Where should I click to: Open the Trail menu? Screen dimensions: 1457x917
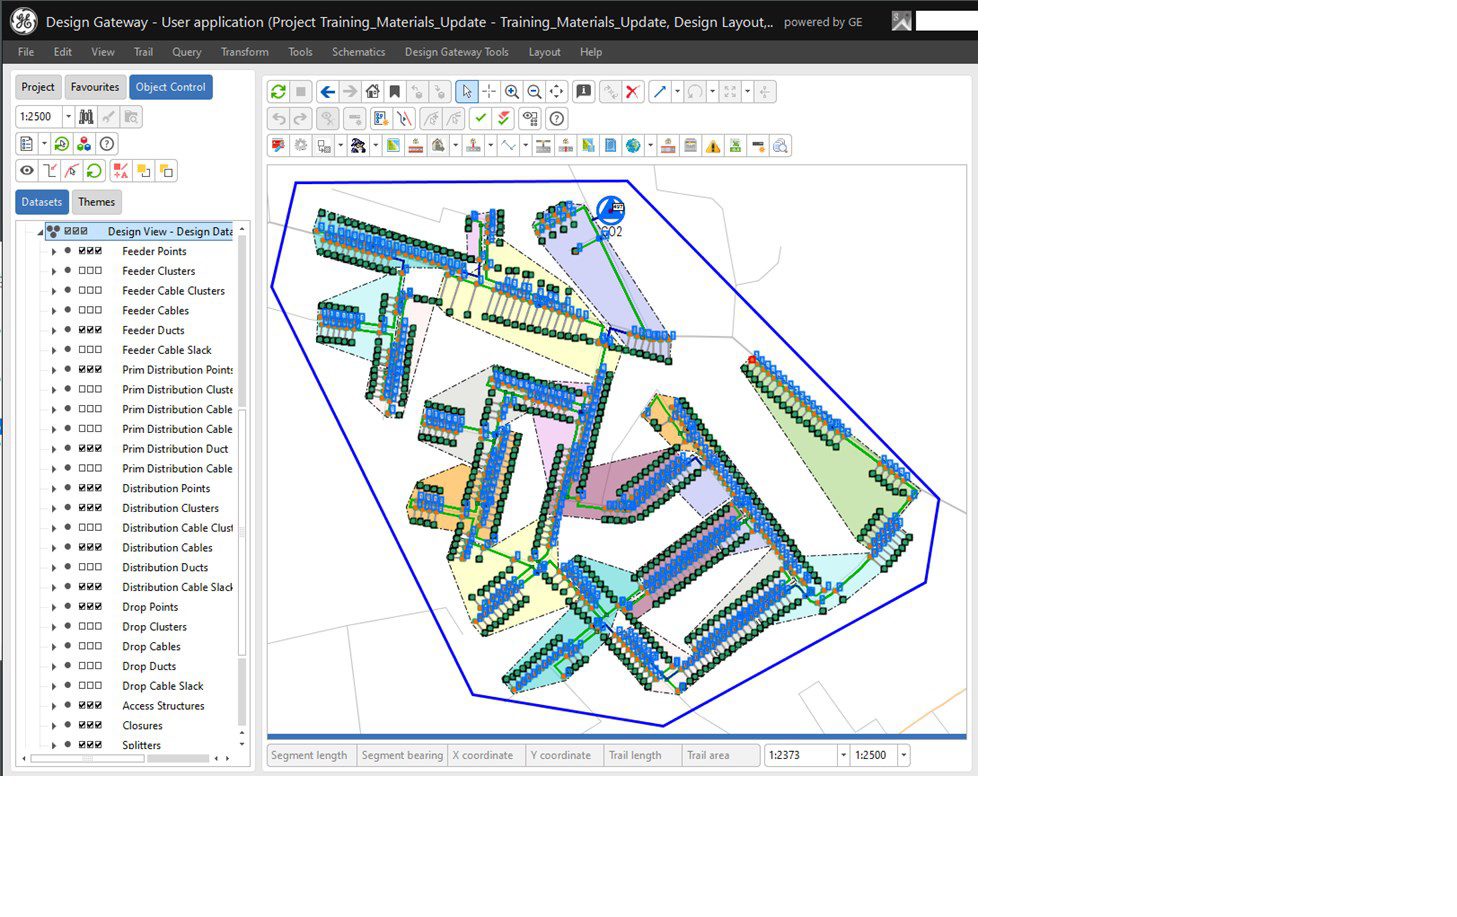(143, 52)
